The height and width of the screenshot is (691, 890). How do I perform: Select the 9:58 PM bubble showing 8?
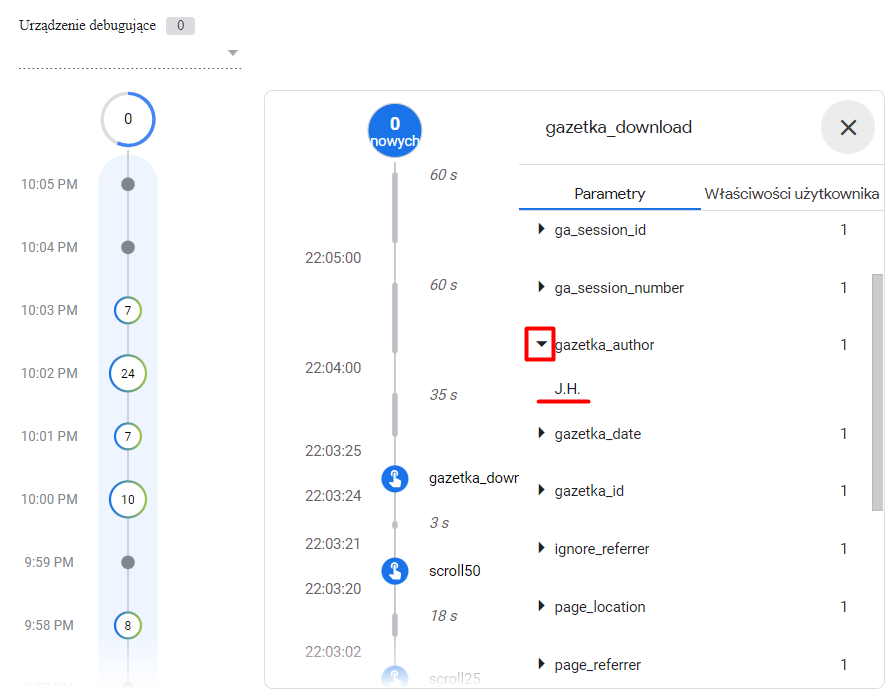pyautogui.click(x=128, y=625)
